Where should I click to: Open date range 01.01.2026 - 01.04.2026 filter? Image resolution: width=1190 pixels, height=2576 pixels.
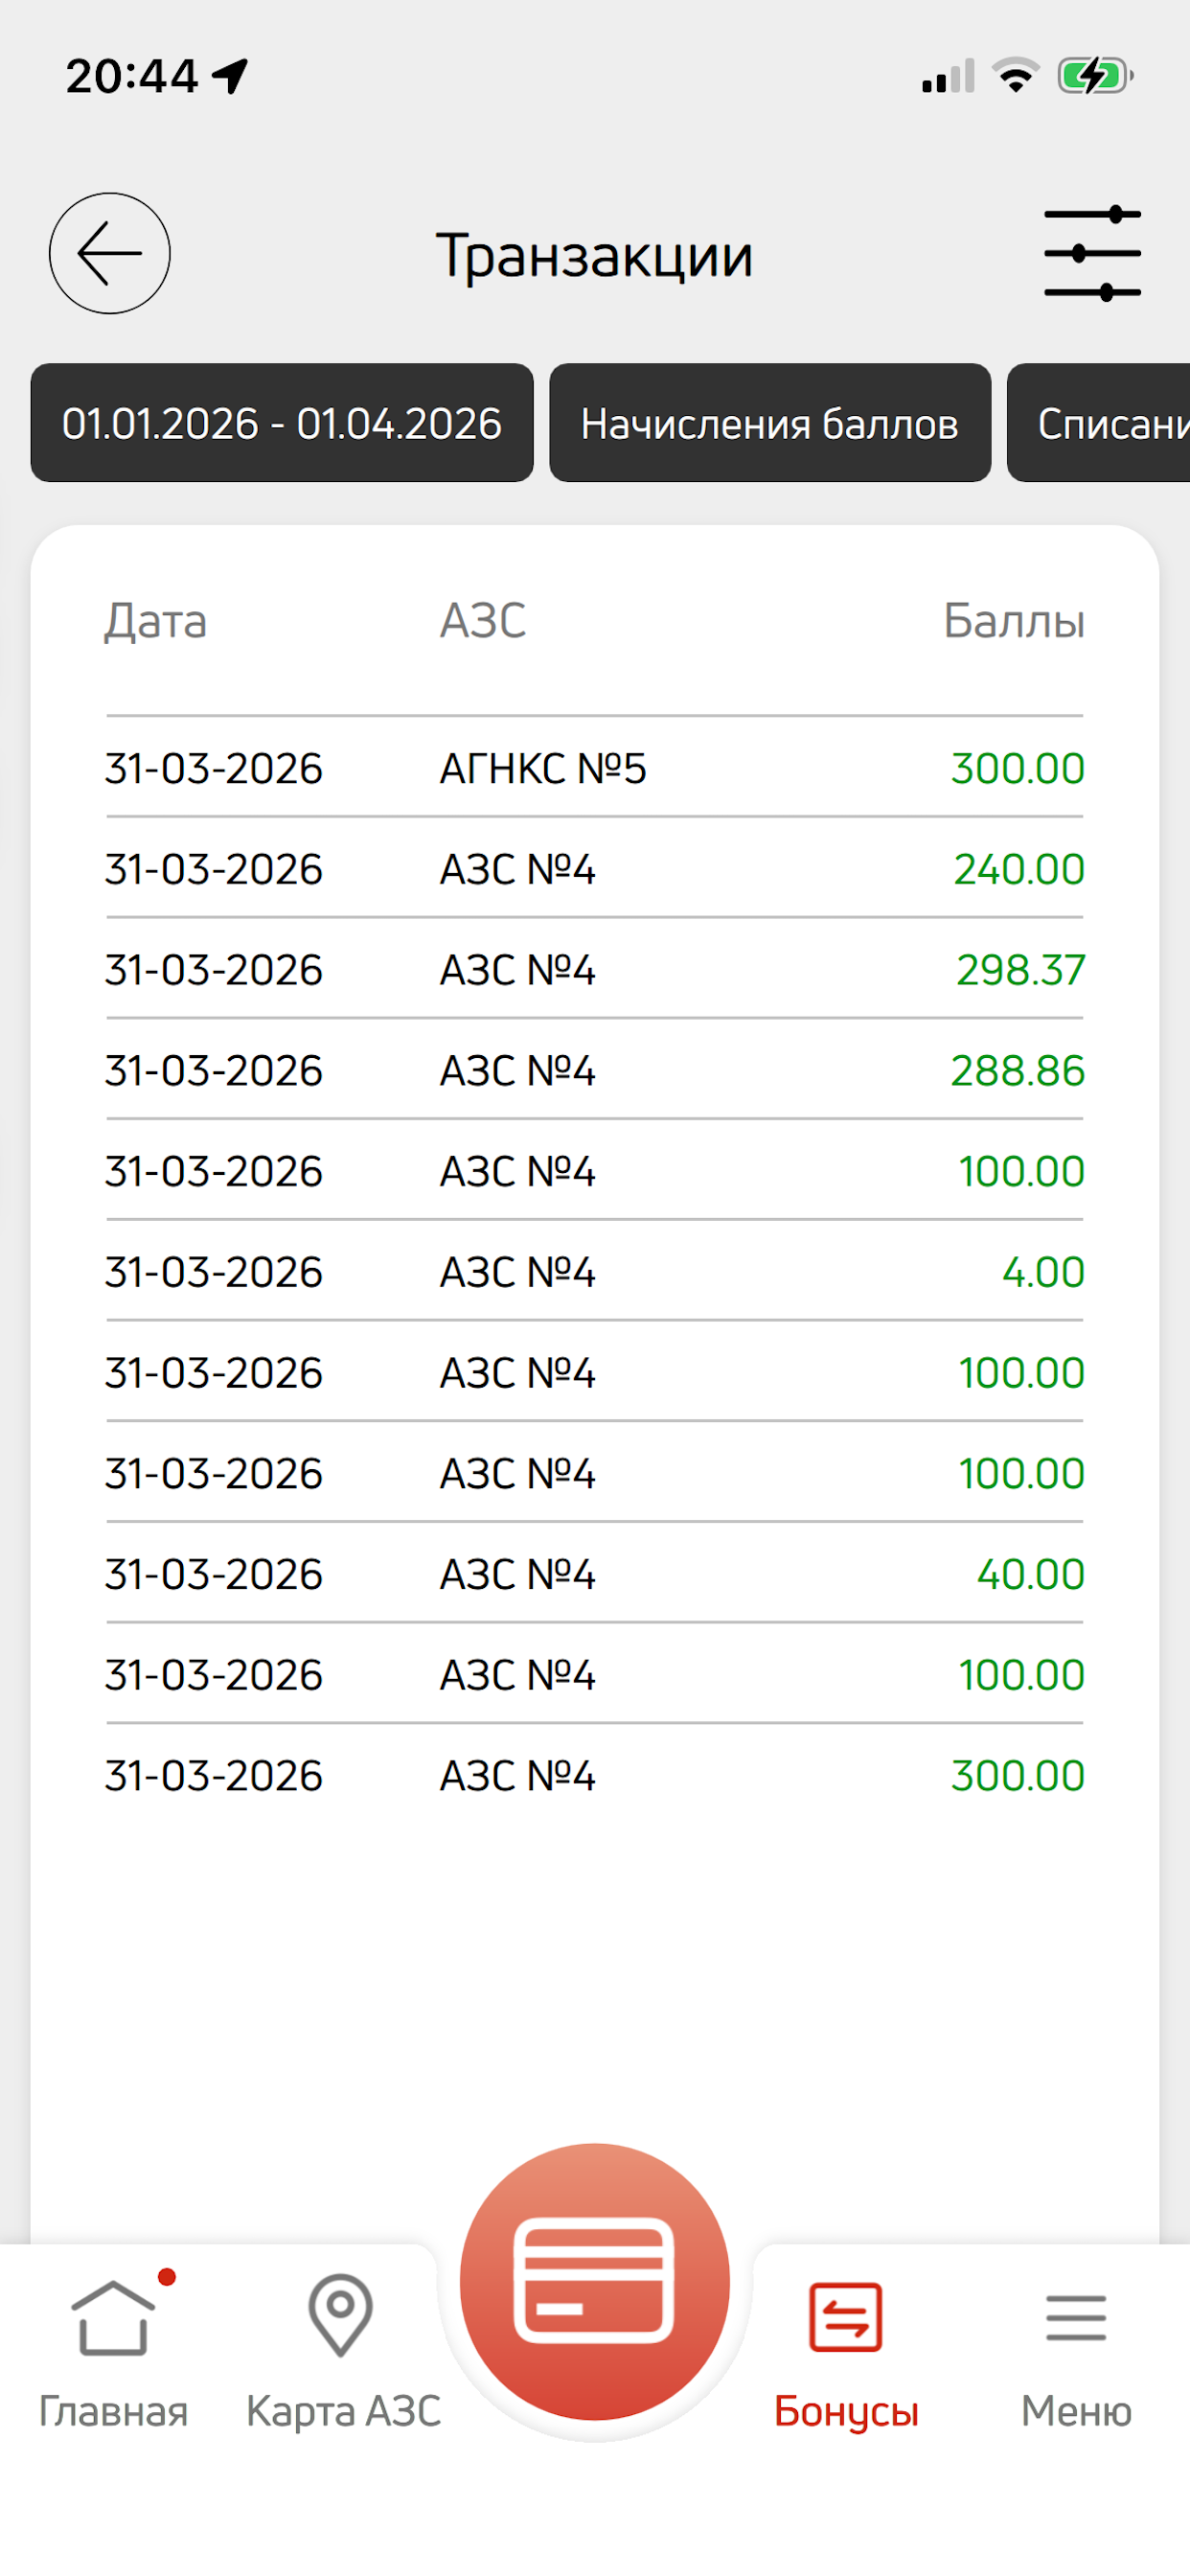click(282, 423)
